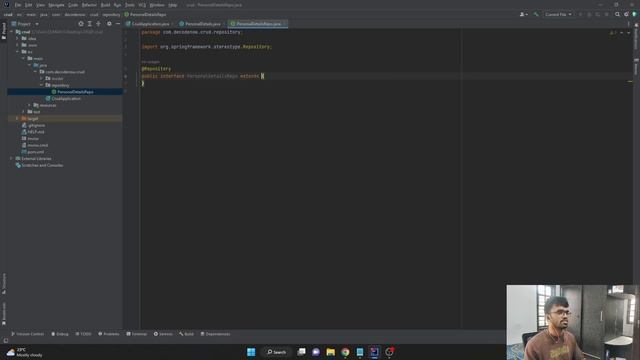Select PersonalDetailsRepo in project tree
Screen dimensions: 640x360
point(73,92)
